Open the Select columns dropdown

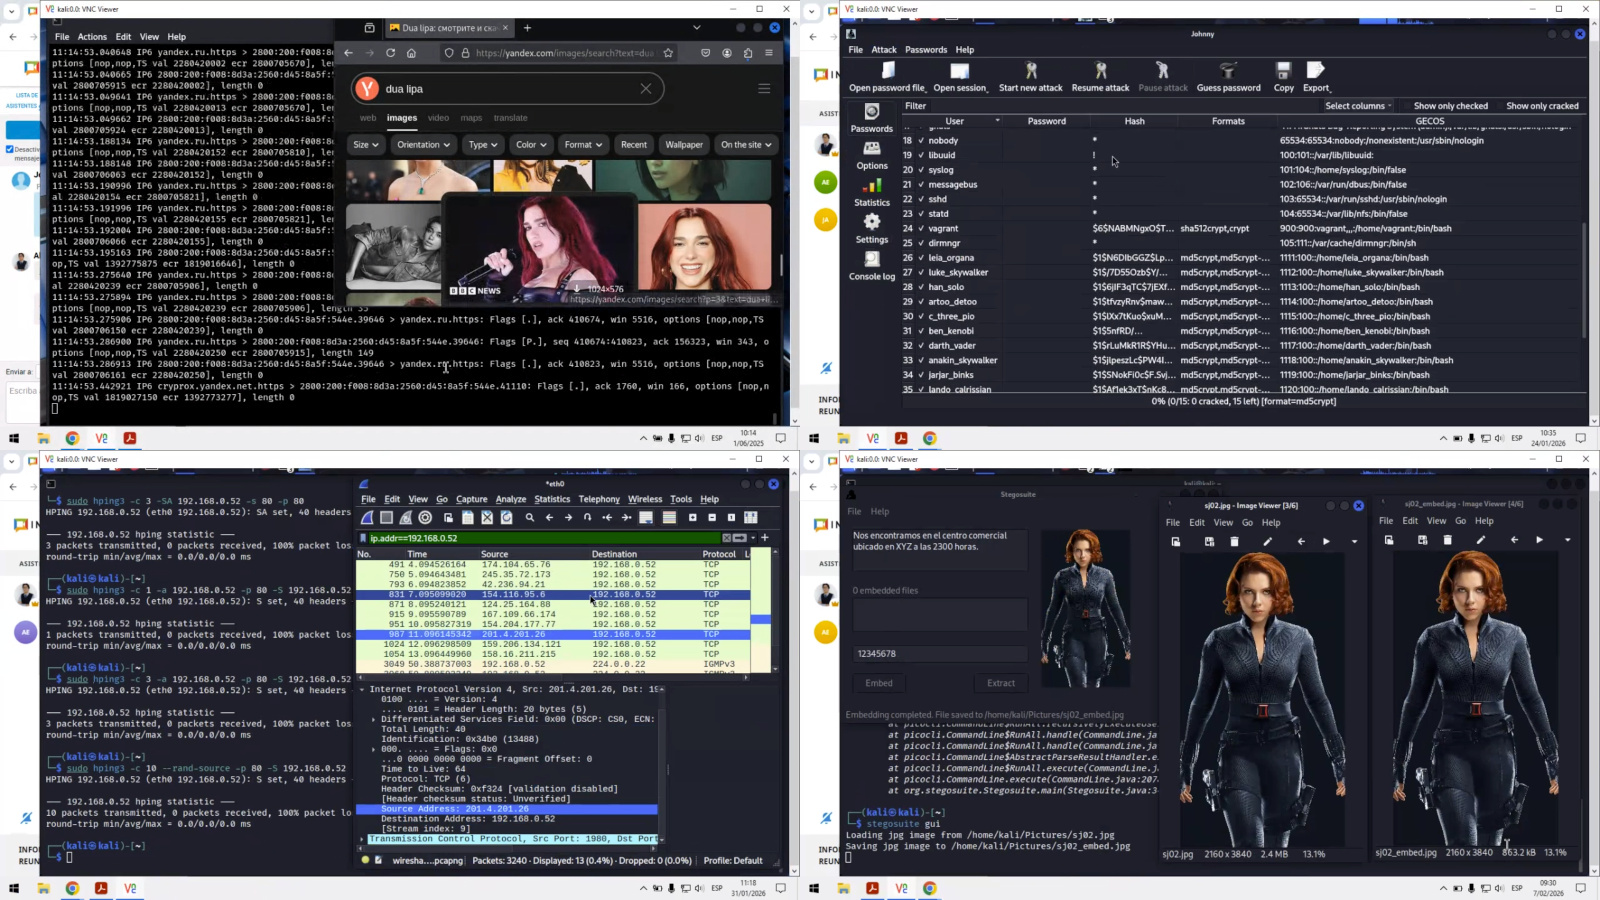[x=1357, y=106]
